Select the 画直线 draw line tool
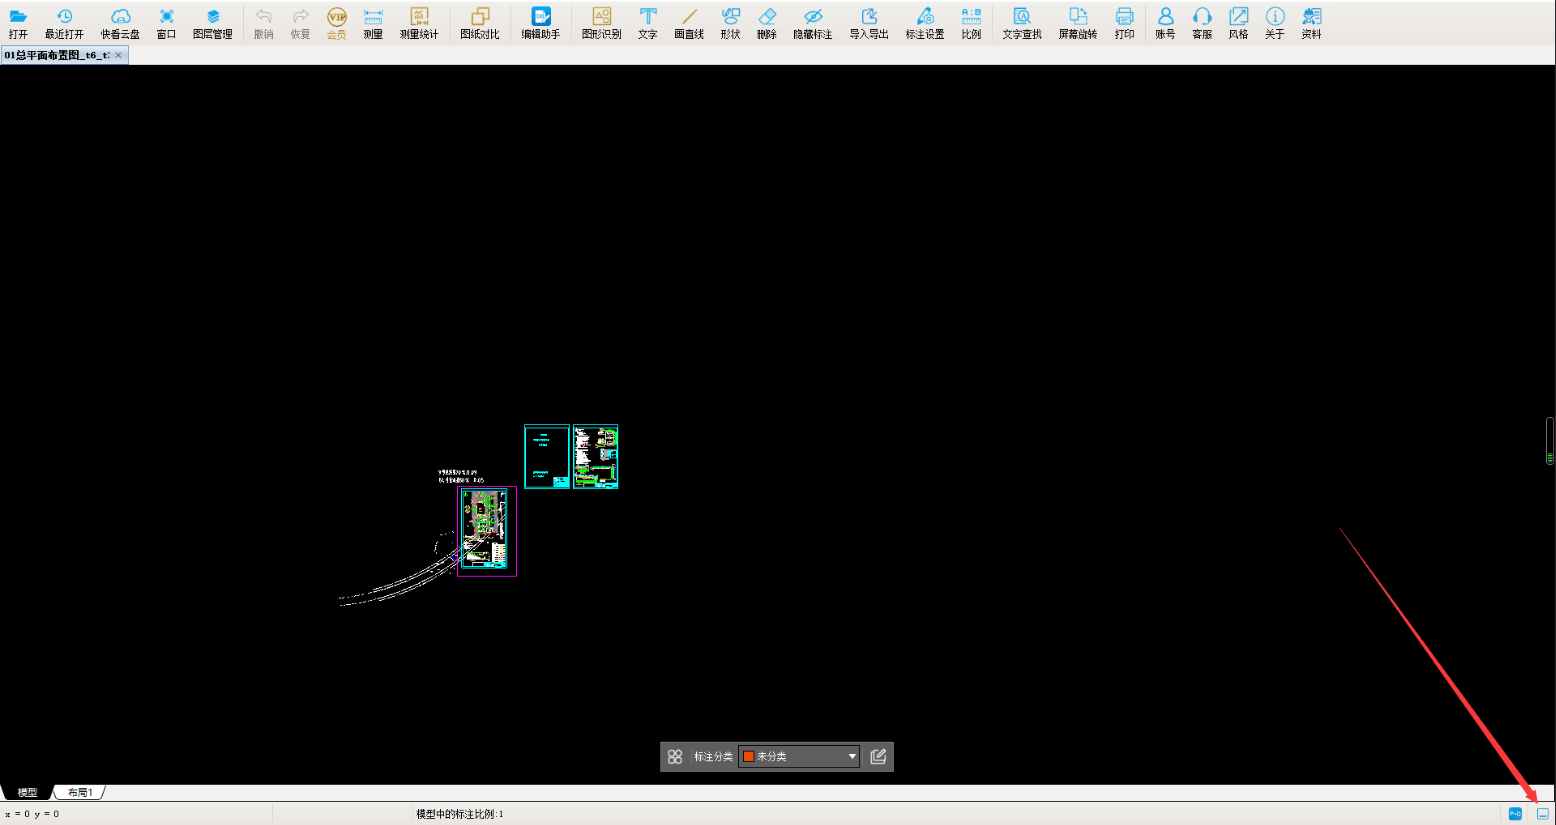This screenshot has width=1556, height=825. click(x=688, y=22)
